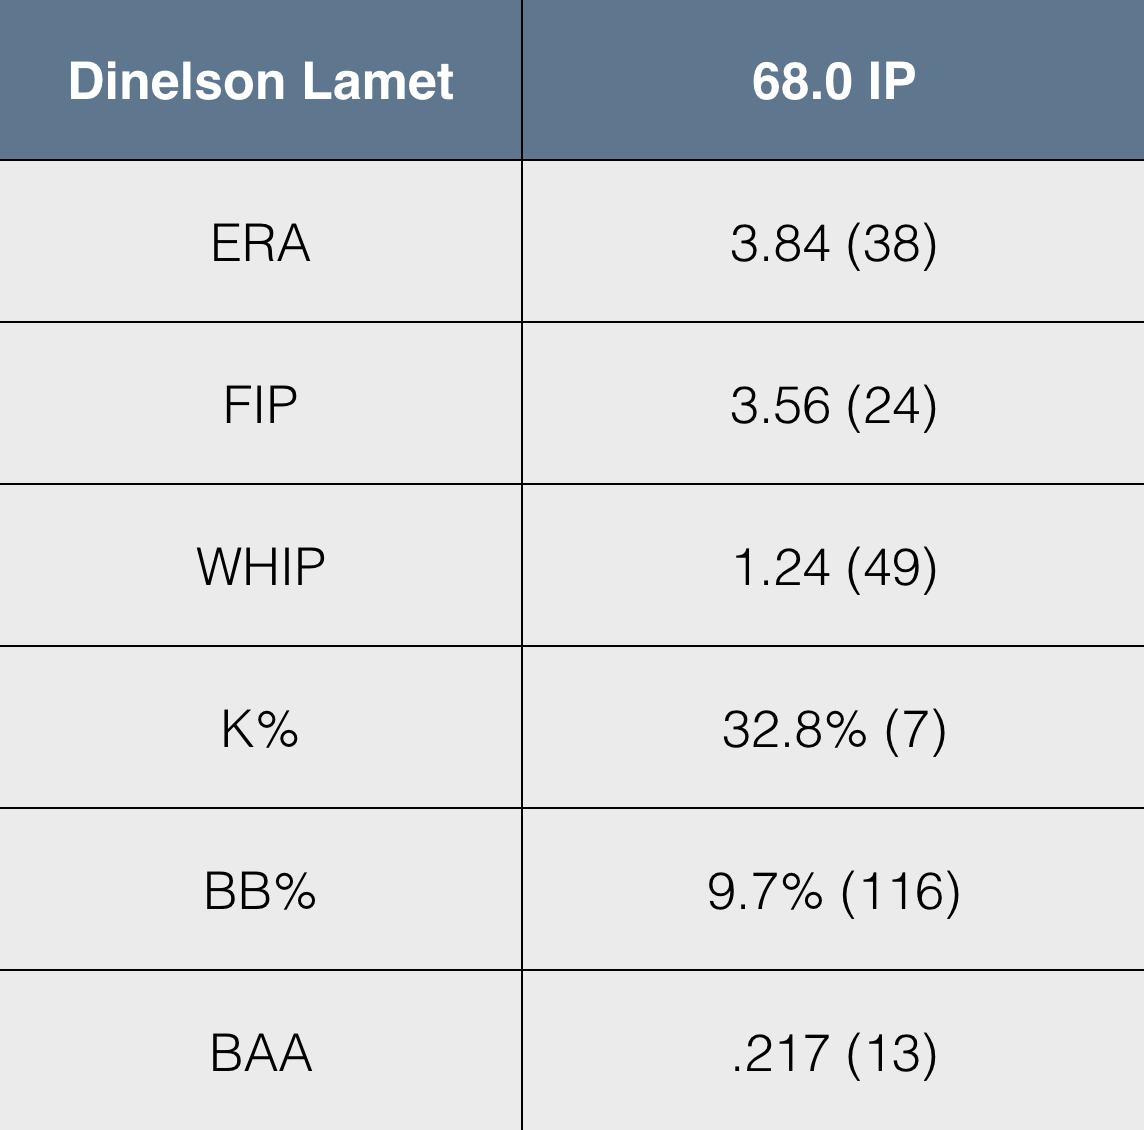Image resolution: width=1144 pixels, height=1130 pixels.
Task: Click the BB% row label
Action: click(260, 891)
